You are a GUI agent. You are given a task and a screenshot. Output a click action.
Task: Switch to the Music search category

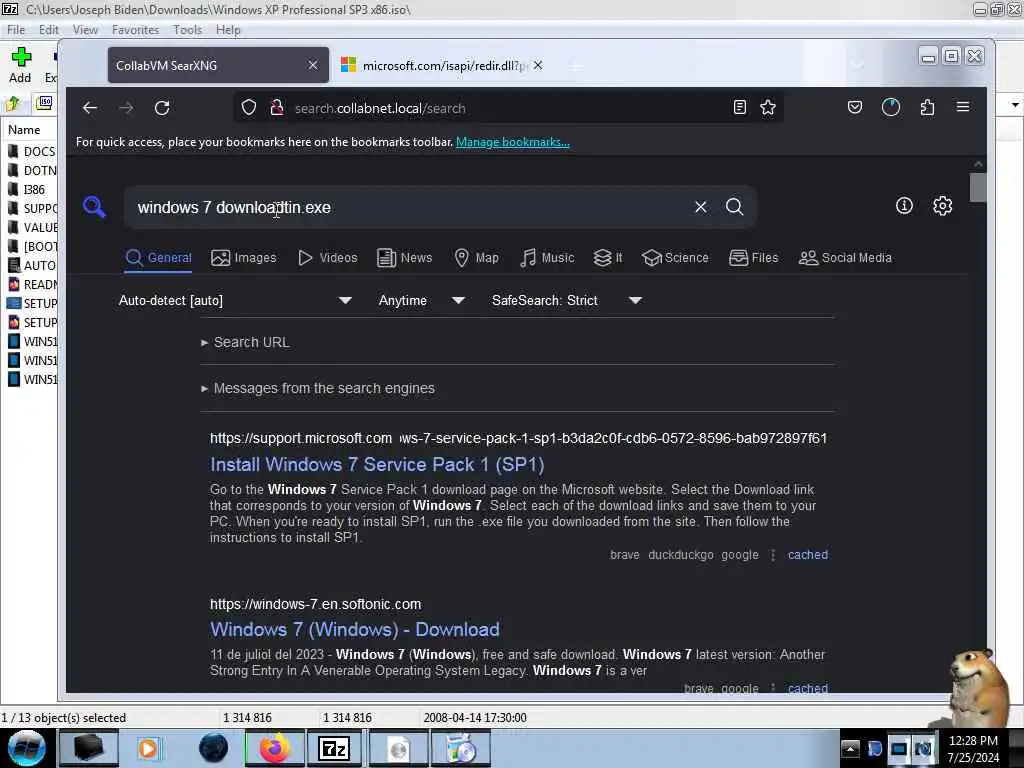(x=547, y=257)
